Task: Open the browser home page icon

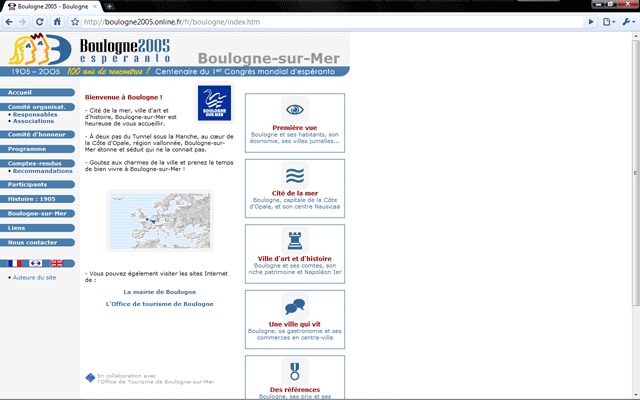Action: pyautogui.click(x=57, y=22)
